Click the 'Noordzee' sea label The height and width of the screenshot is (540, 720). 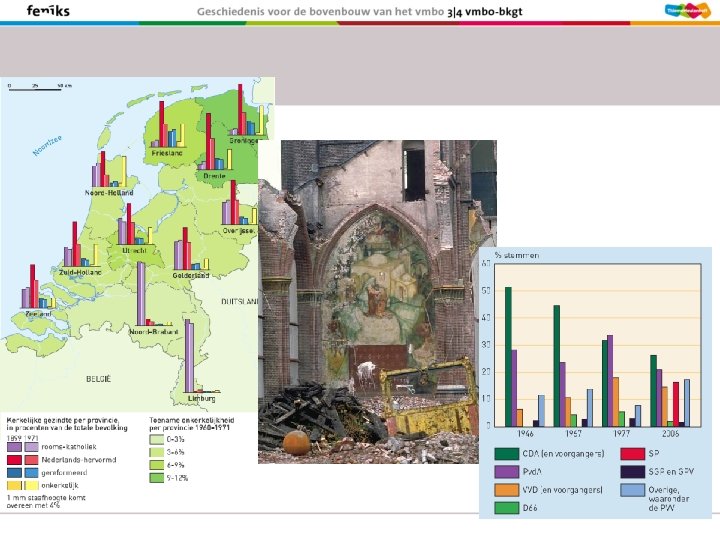click(47, 146)
